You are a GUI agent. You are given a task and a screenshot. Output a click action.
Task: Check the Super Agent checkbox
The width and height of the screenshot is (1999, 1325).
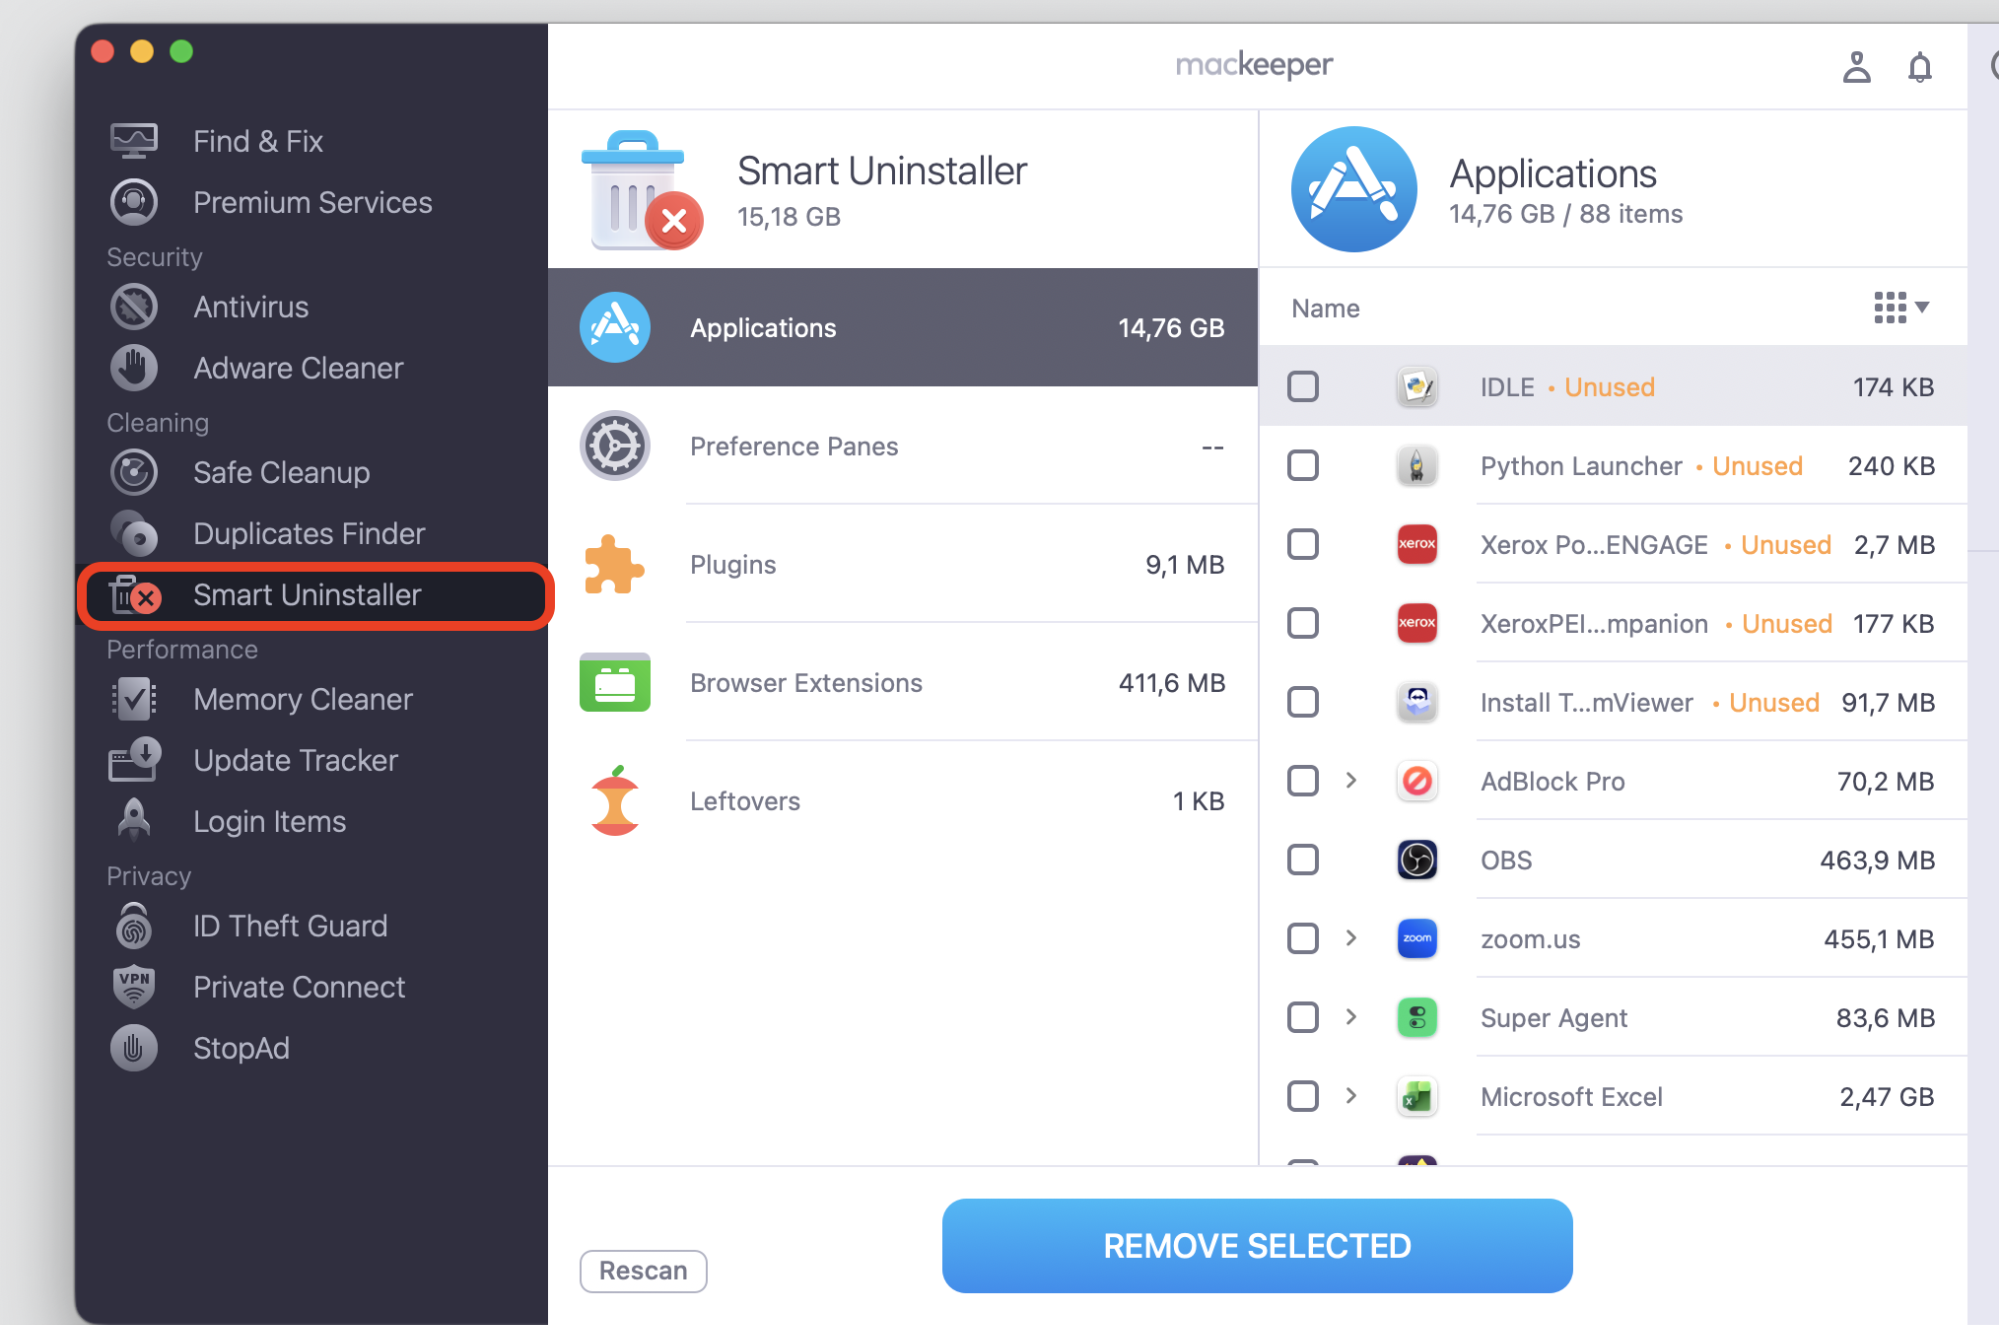tap(1303, 1018)
